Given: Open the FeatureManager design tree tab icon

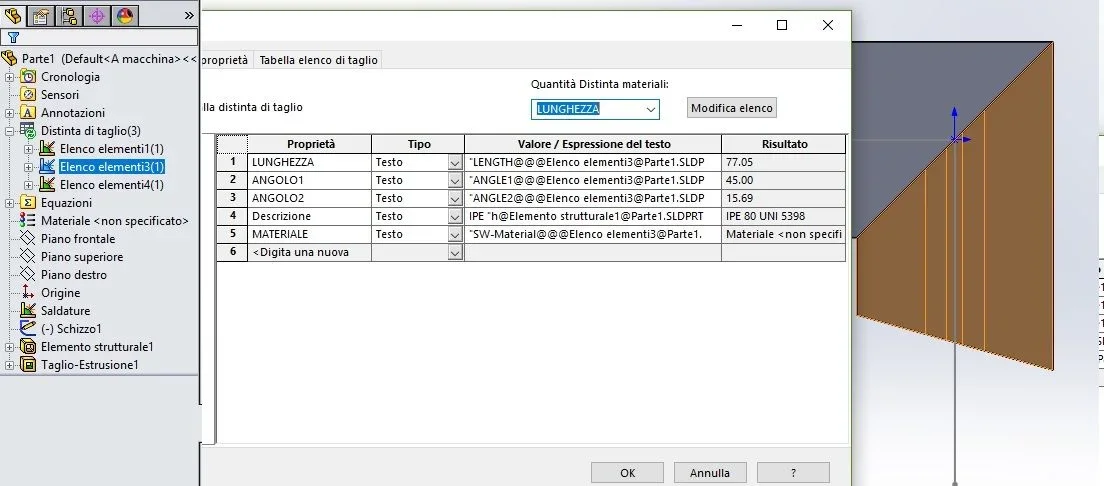Looking at the screenshot, I should pyautogui.click(x=13, y=15).
